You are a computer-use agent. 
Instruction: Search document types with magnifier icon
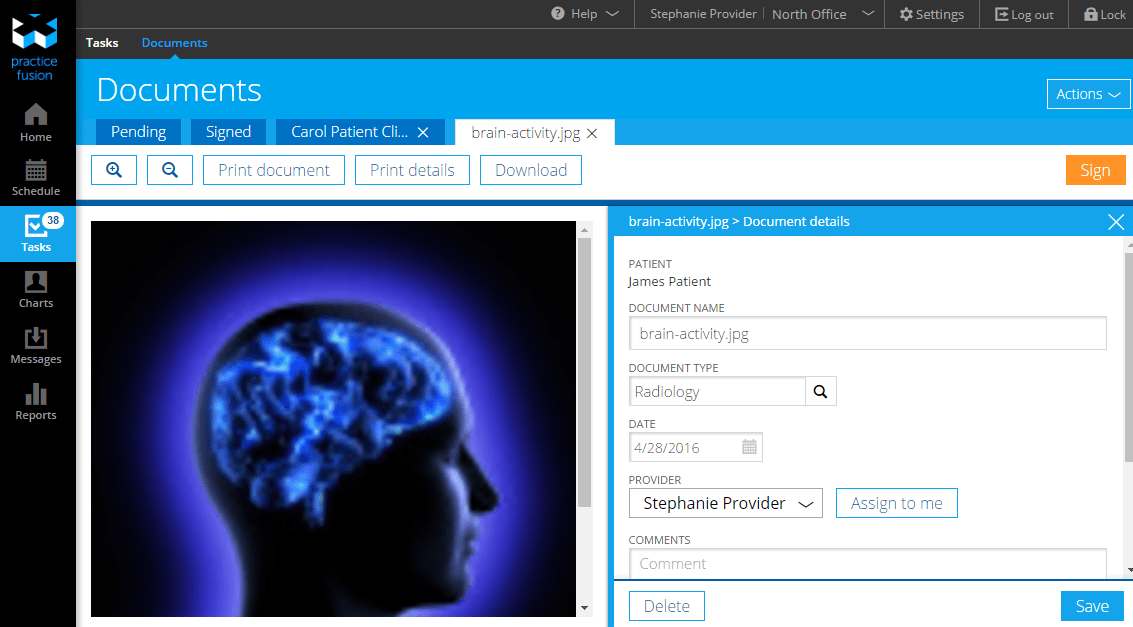[821, 392]
